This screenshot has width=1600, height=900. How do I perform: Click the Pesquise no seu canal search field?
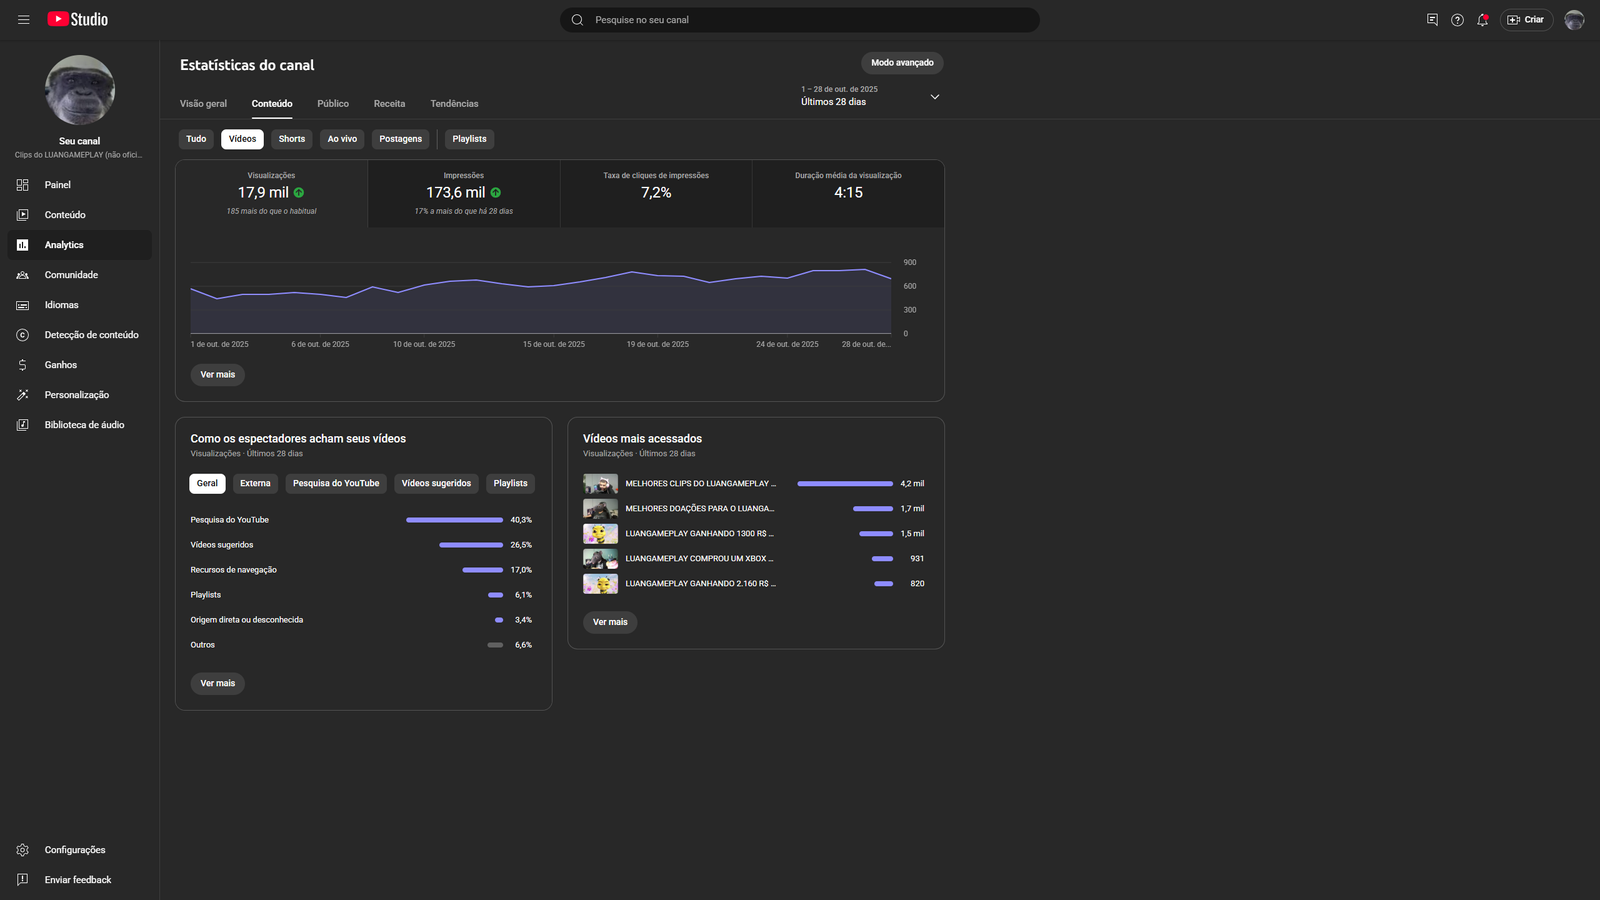tap(800, 20)
